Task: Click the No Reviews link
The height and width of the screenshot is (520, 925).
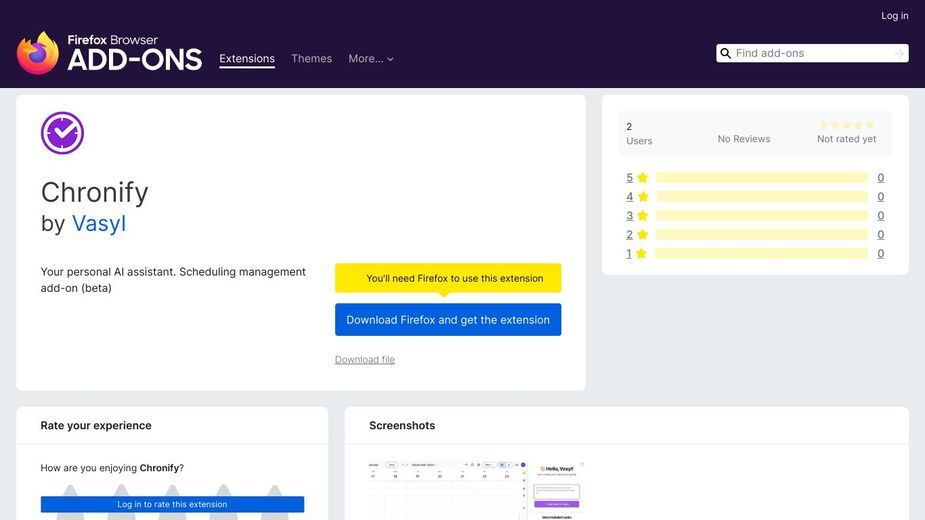Action: (x=743, y=139)
